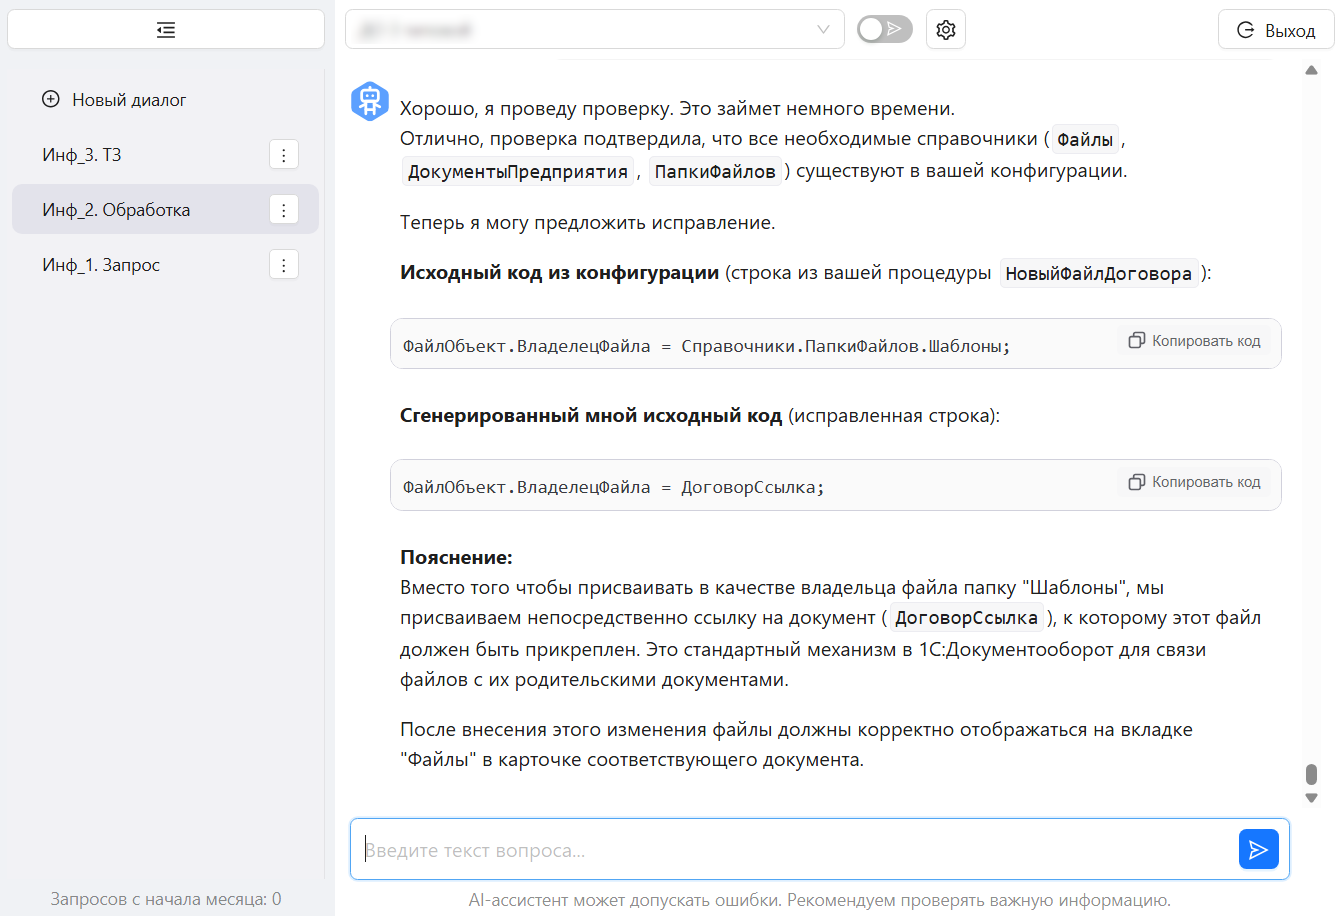Viewport: 1341px width, 916px height.
Task: Collapse the sidebar using the indent icon
Action: click(166, 29)
